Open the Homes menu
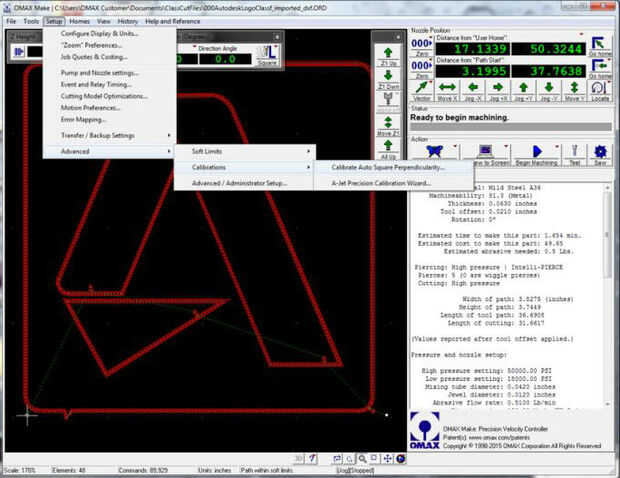Image resolution: width=620 pixels, height=478 pixels. pyautogui.click(x=79, y=21)
